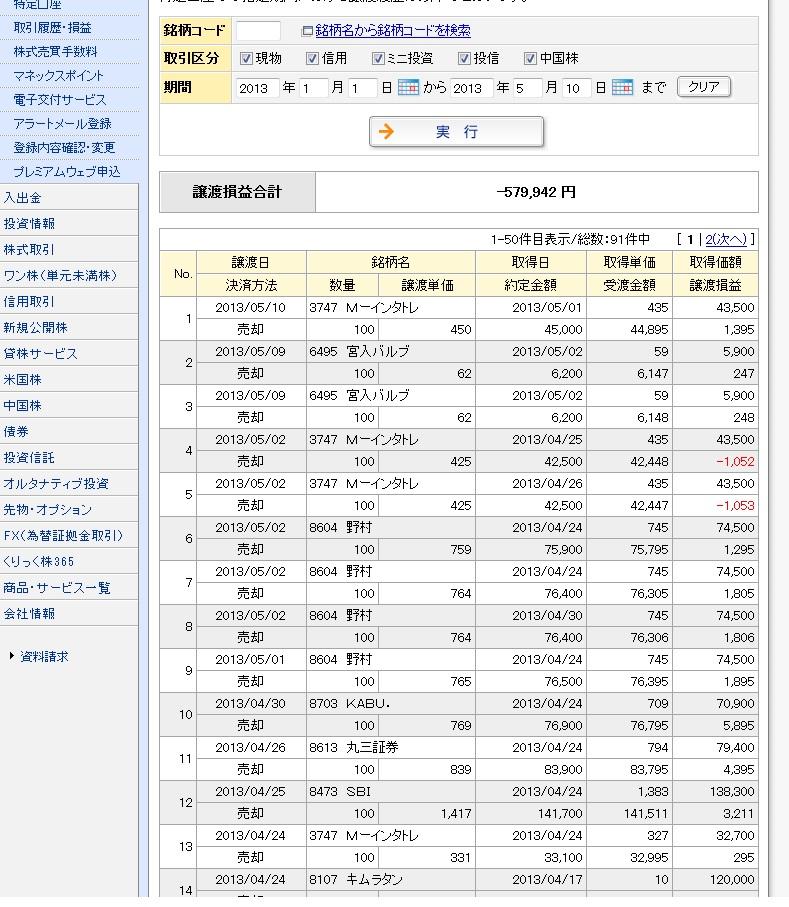
Task: Open the start date calendar picker icon
Action: (x=408, y=87)
